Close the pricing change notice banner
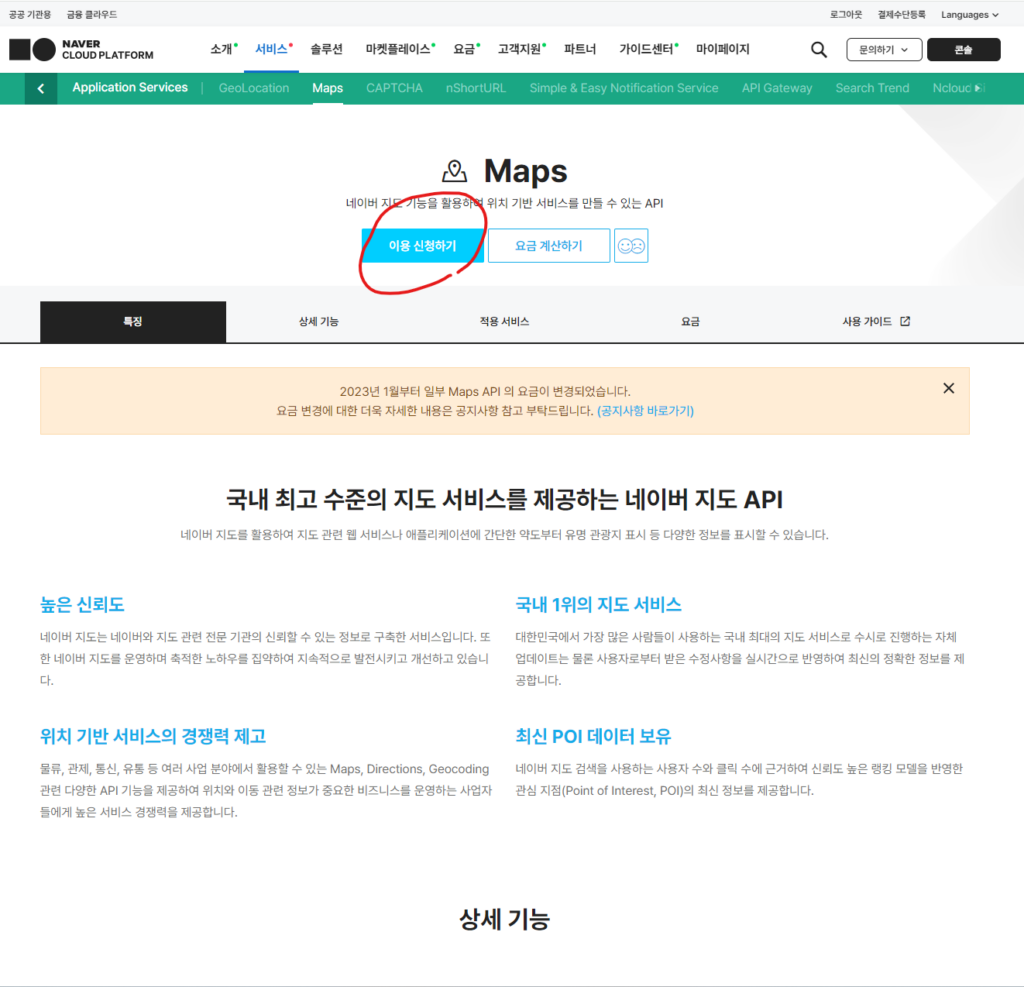The height and width of the screenshot is (987, 1024). 949,388
